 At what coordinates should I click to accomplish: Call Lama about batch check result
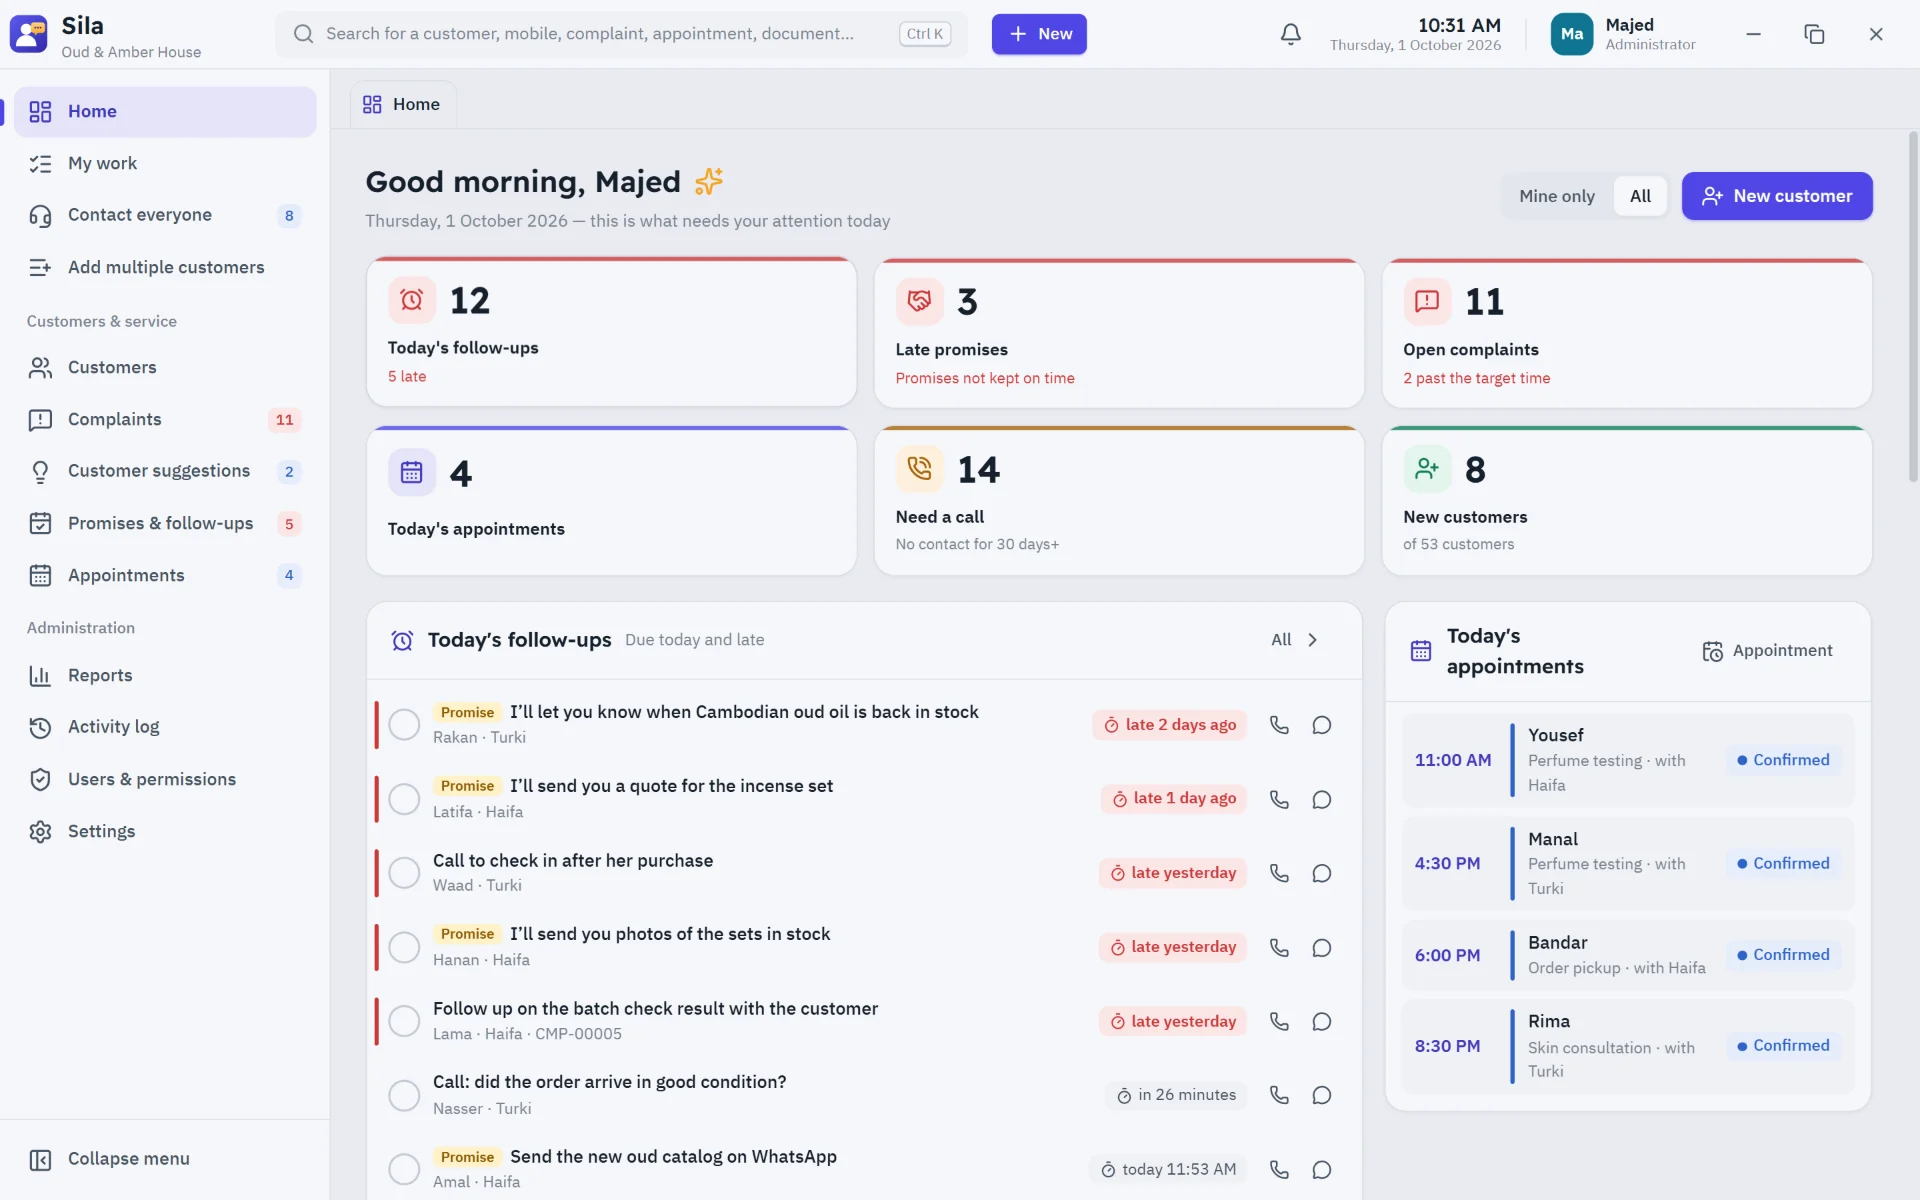coord(1279,1021)
